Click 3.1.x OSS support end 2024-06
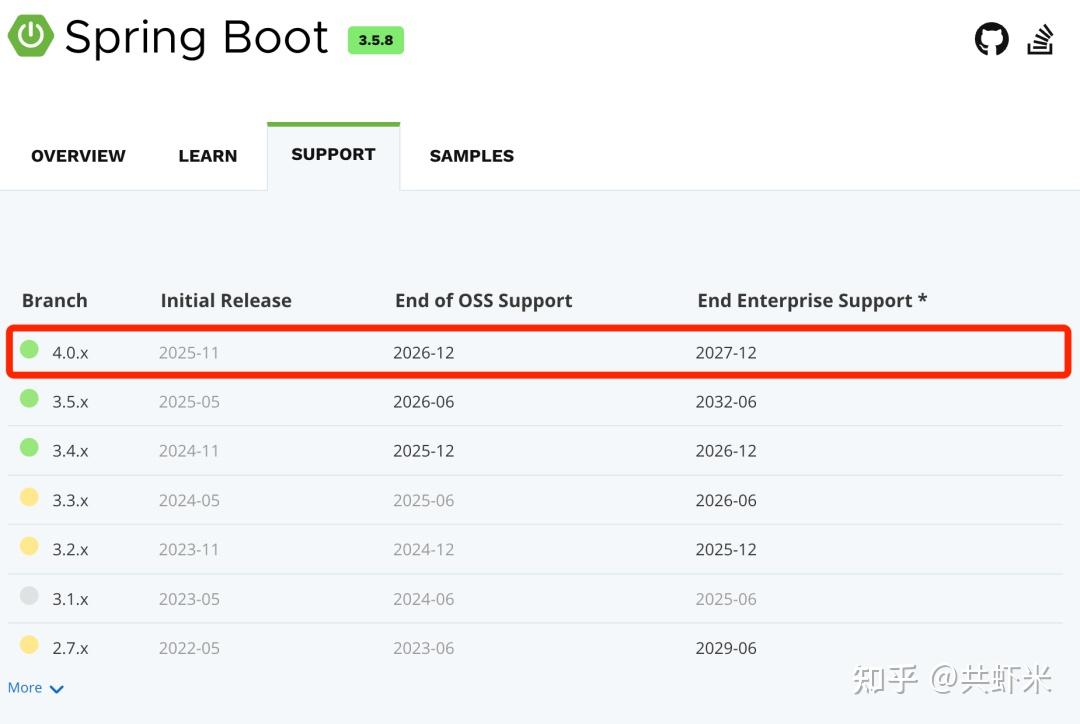 click(424, 599)
